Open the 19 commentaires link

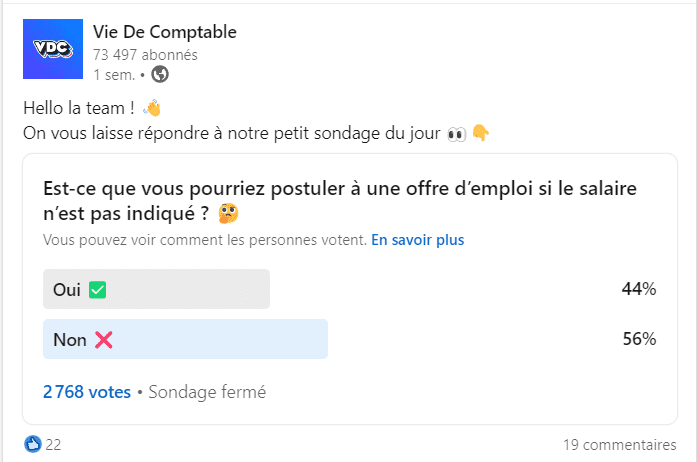click(x=620, y=445)
